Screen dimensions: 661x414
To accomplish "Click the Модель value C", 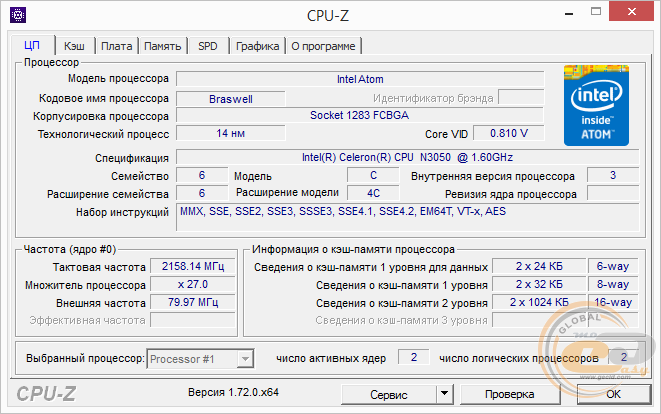I will pyautogui.click(x=373, y=175).
